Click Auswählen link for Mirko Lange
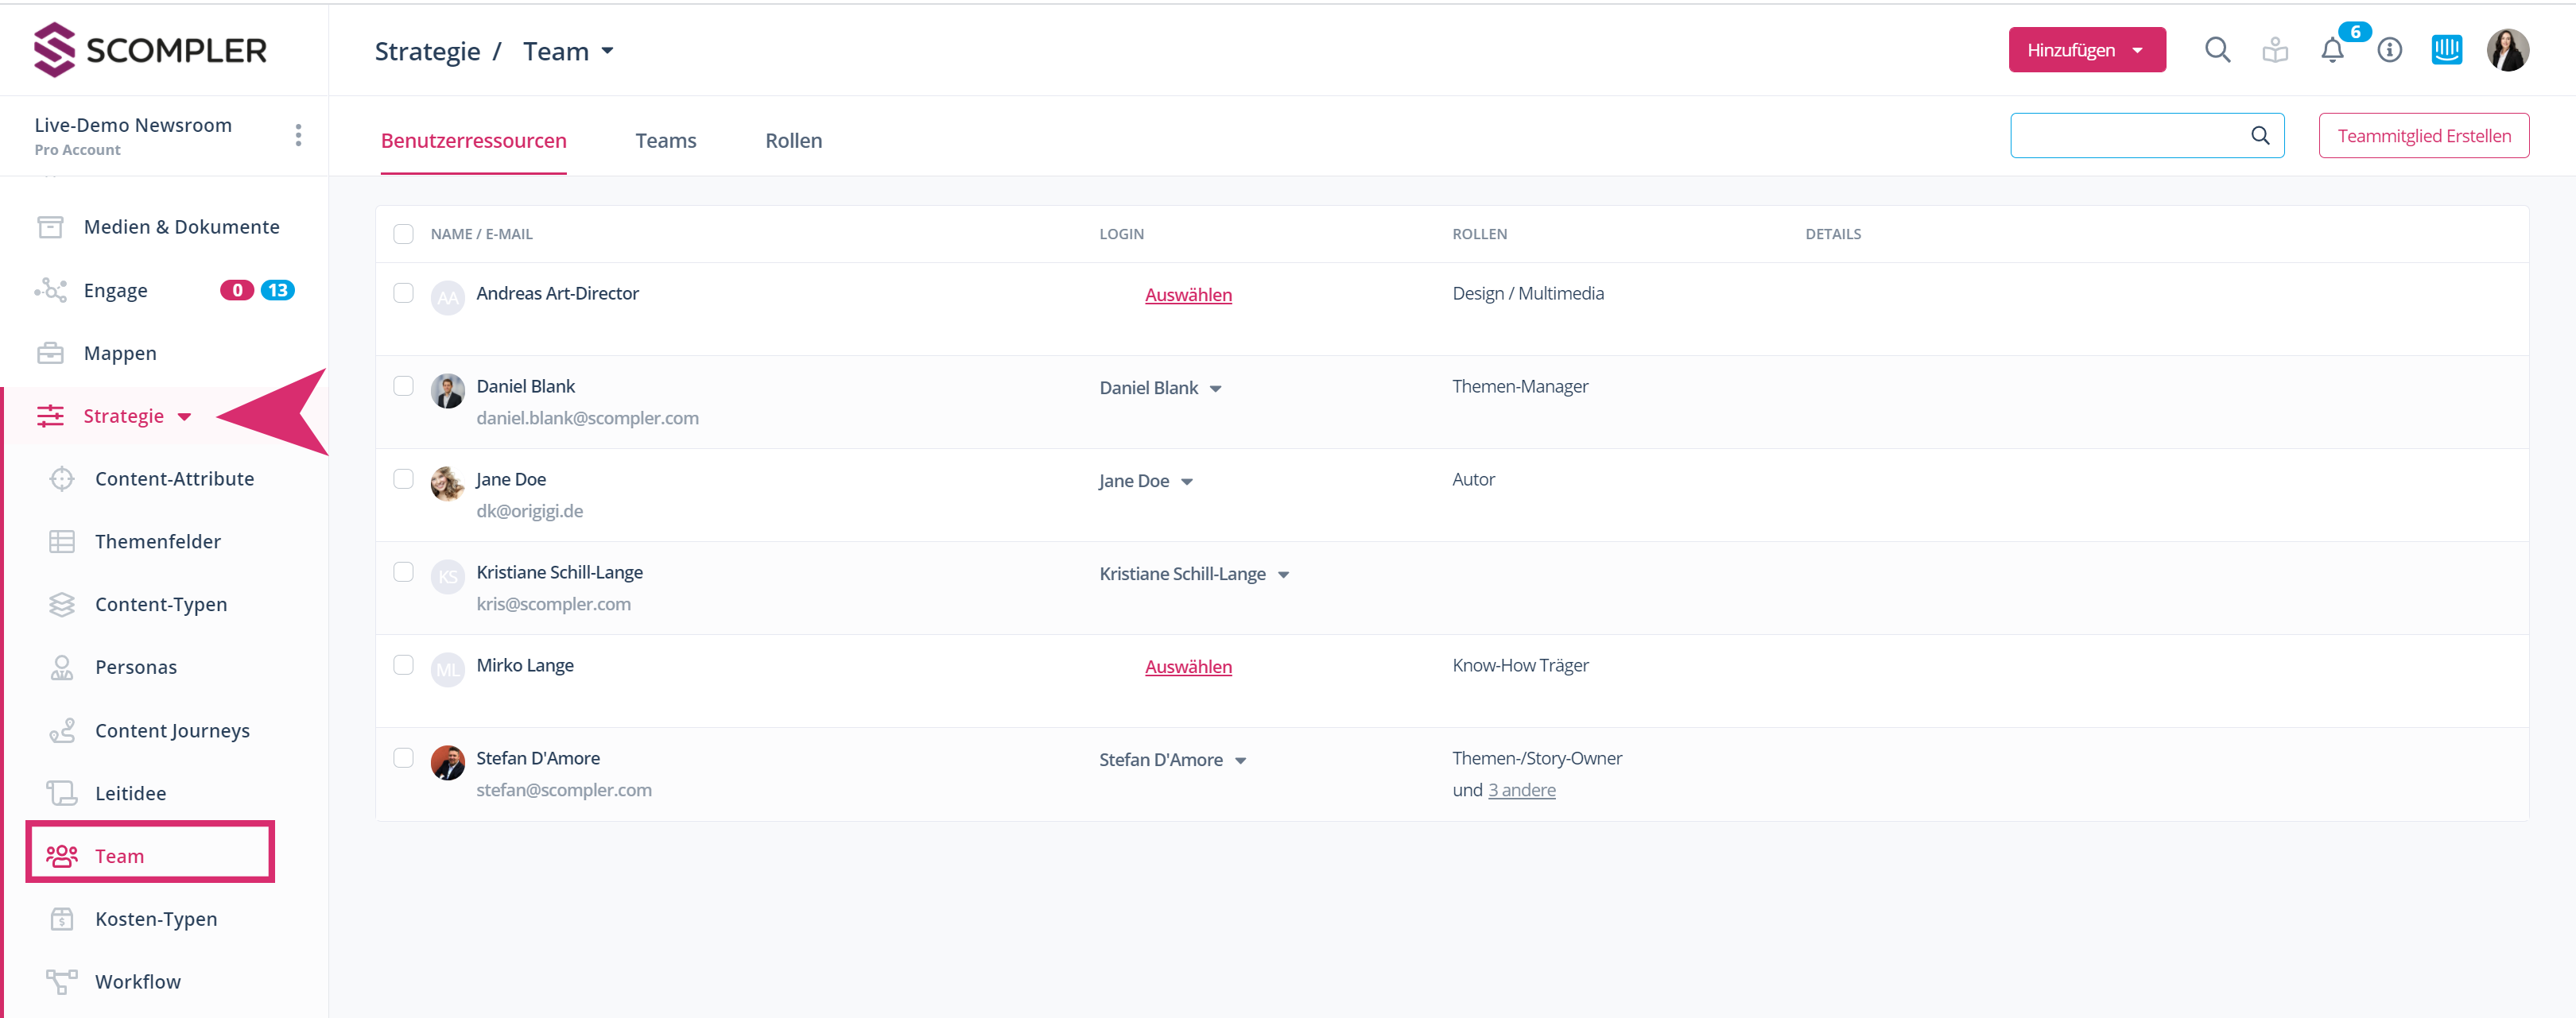The width and height of the screenshot is (2576, 1018). [x=1187, y=667]
